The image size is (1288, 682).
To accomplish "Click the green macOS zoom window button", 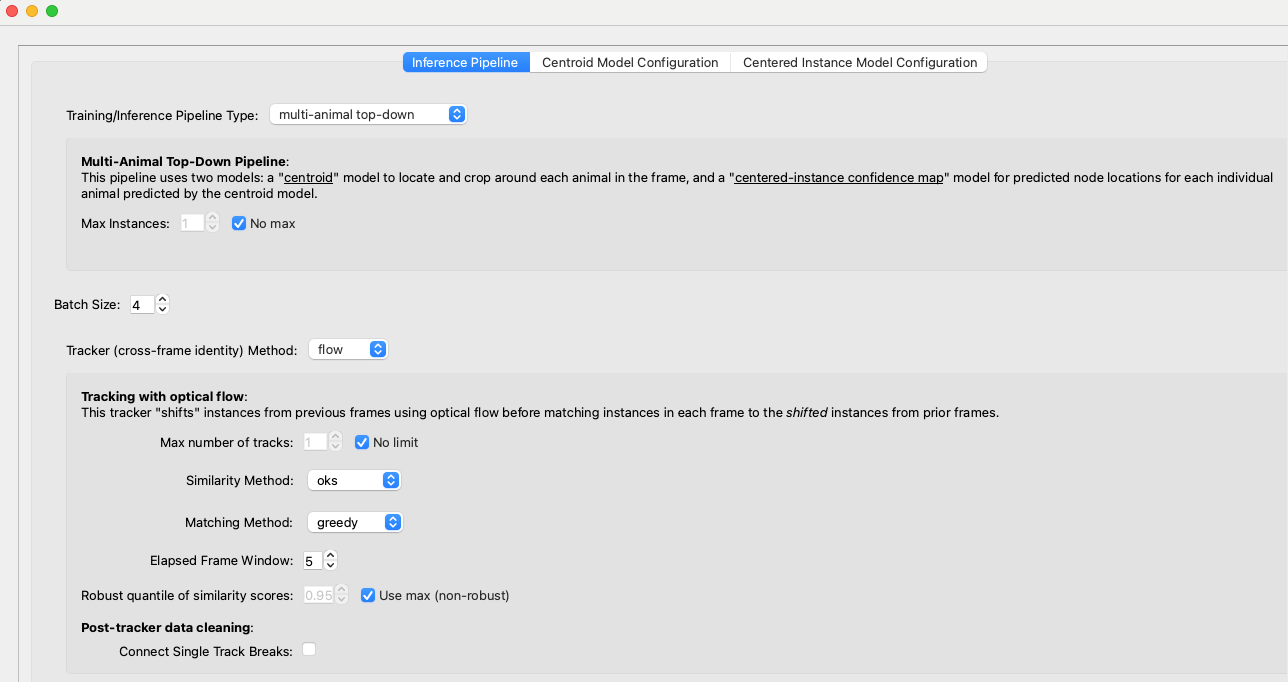I will pos(52,11).
